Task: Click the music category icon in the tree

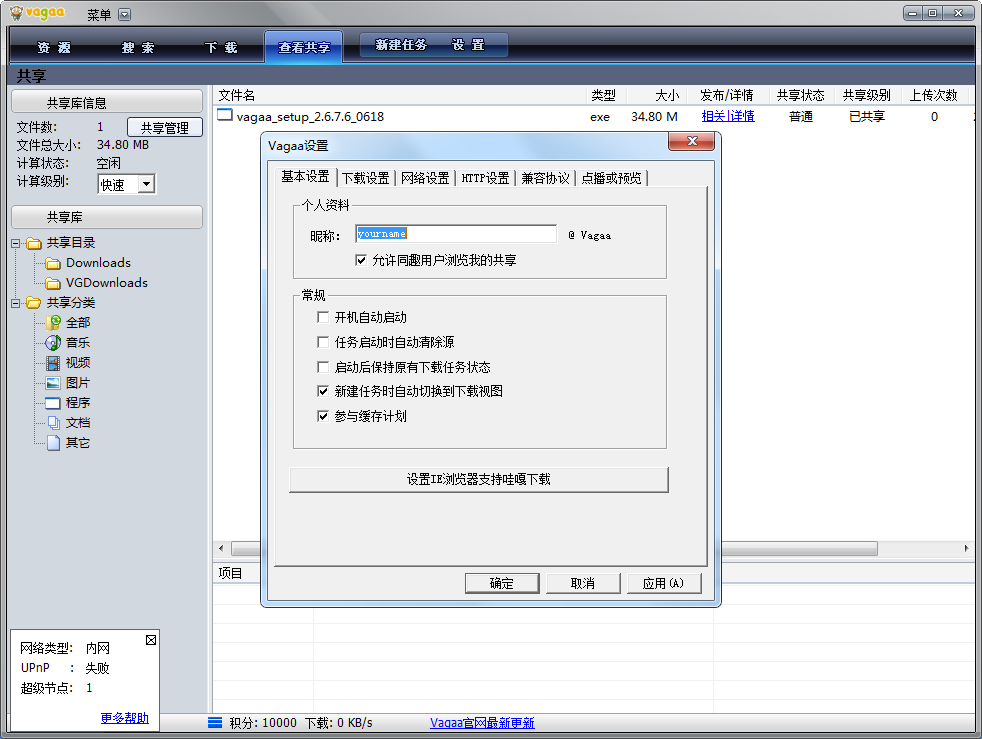Action: click(53, 343)
